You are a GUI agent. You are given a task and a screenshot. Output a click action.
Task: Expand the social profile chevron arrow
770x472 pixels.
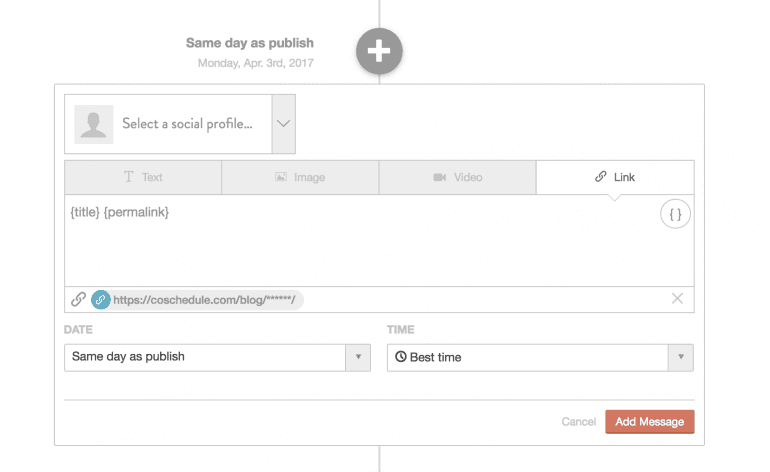coord(283,124)
